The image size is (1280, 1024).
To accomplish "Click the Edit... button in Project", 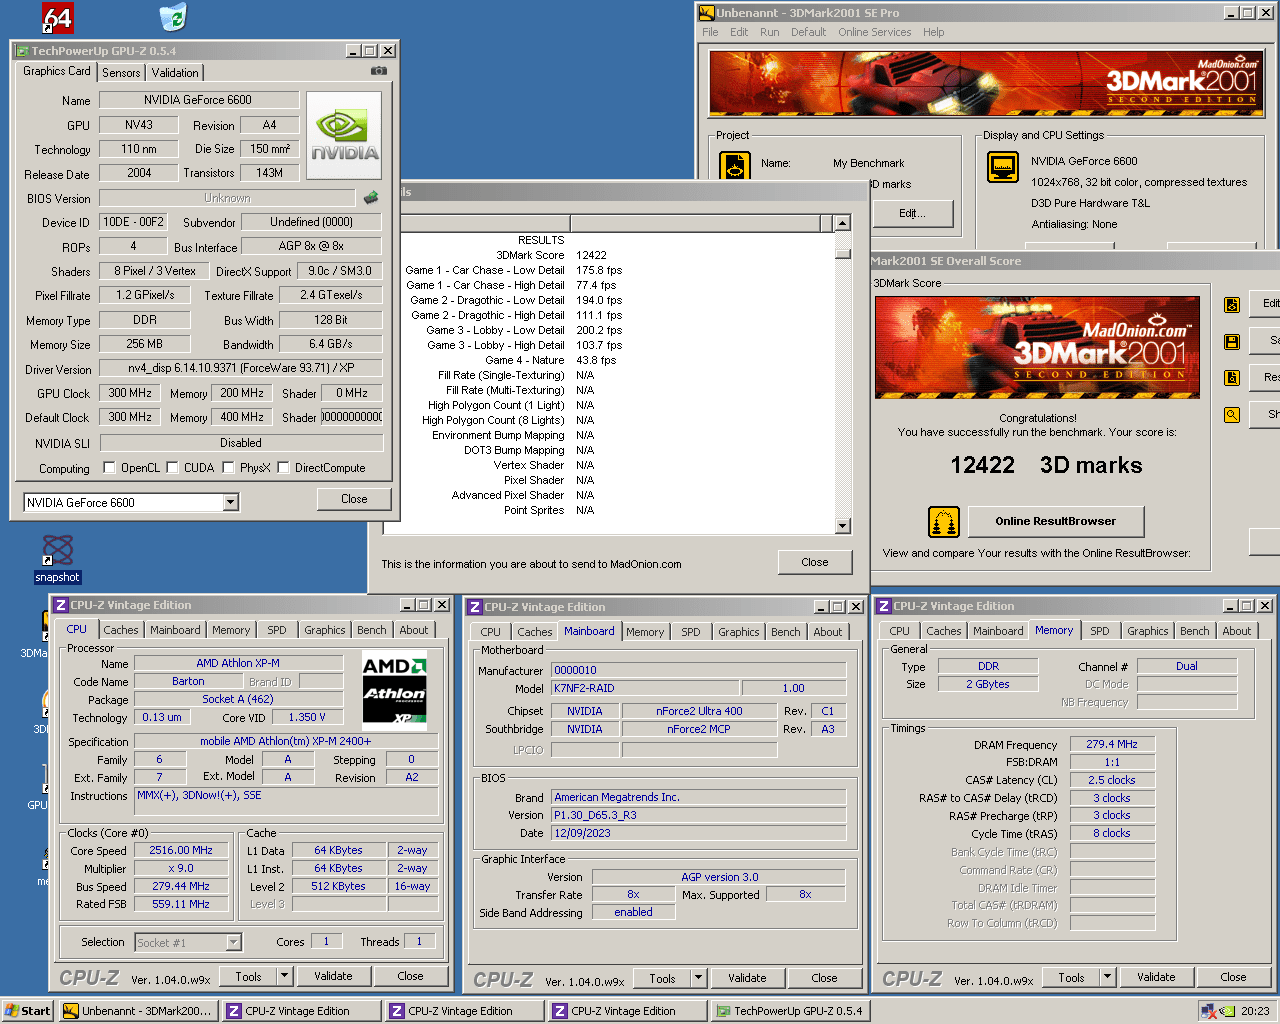I will (x=912, y=213).
